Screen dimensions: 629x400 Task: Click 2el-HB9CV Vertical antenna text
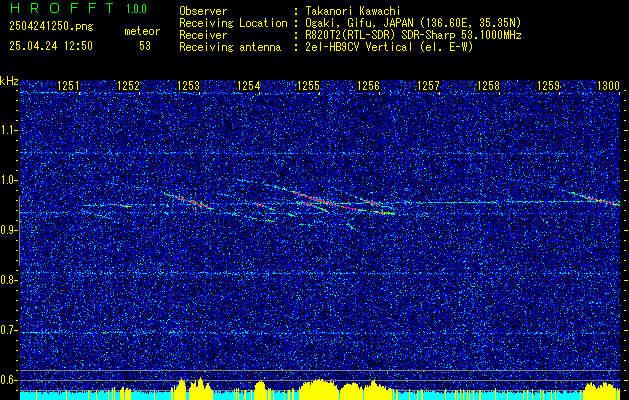click(389, 47)
